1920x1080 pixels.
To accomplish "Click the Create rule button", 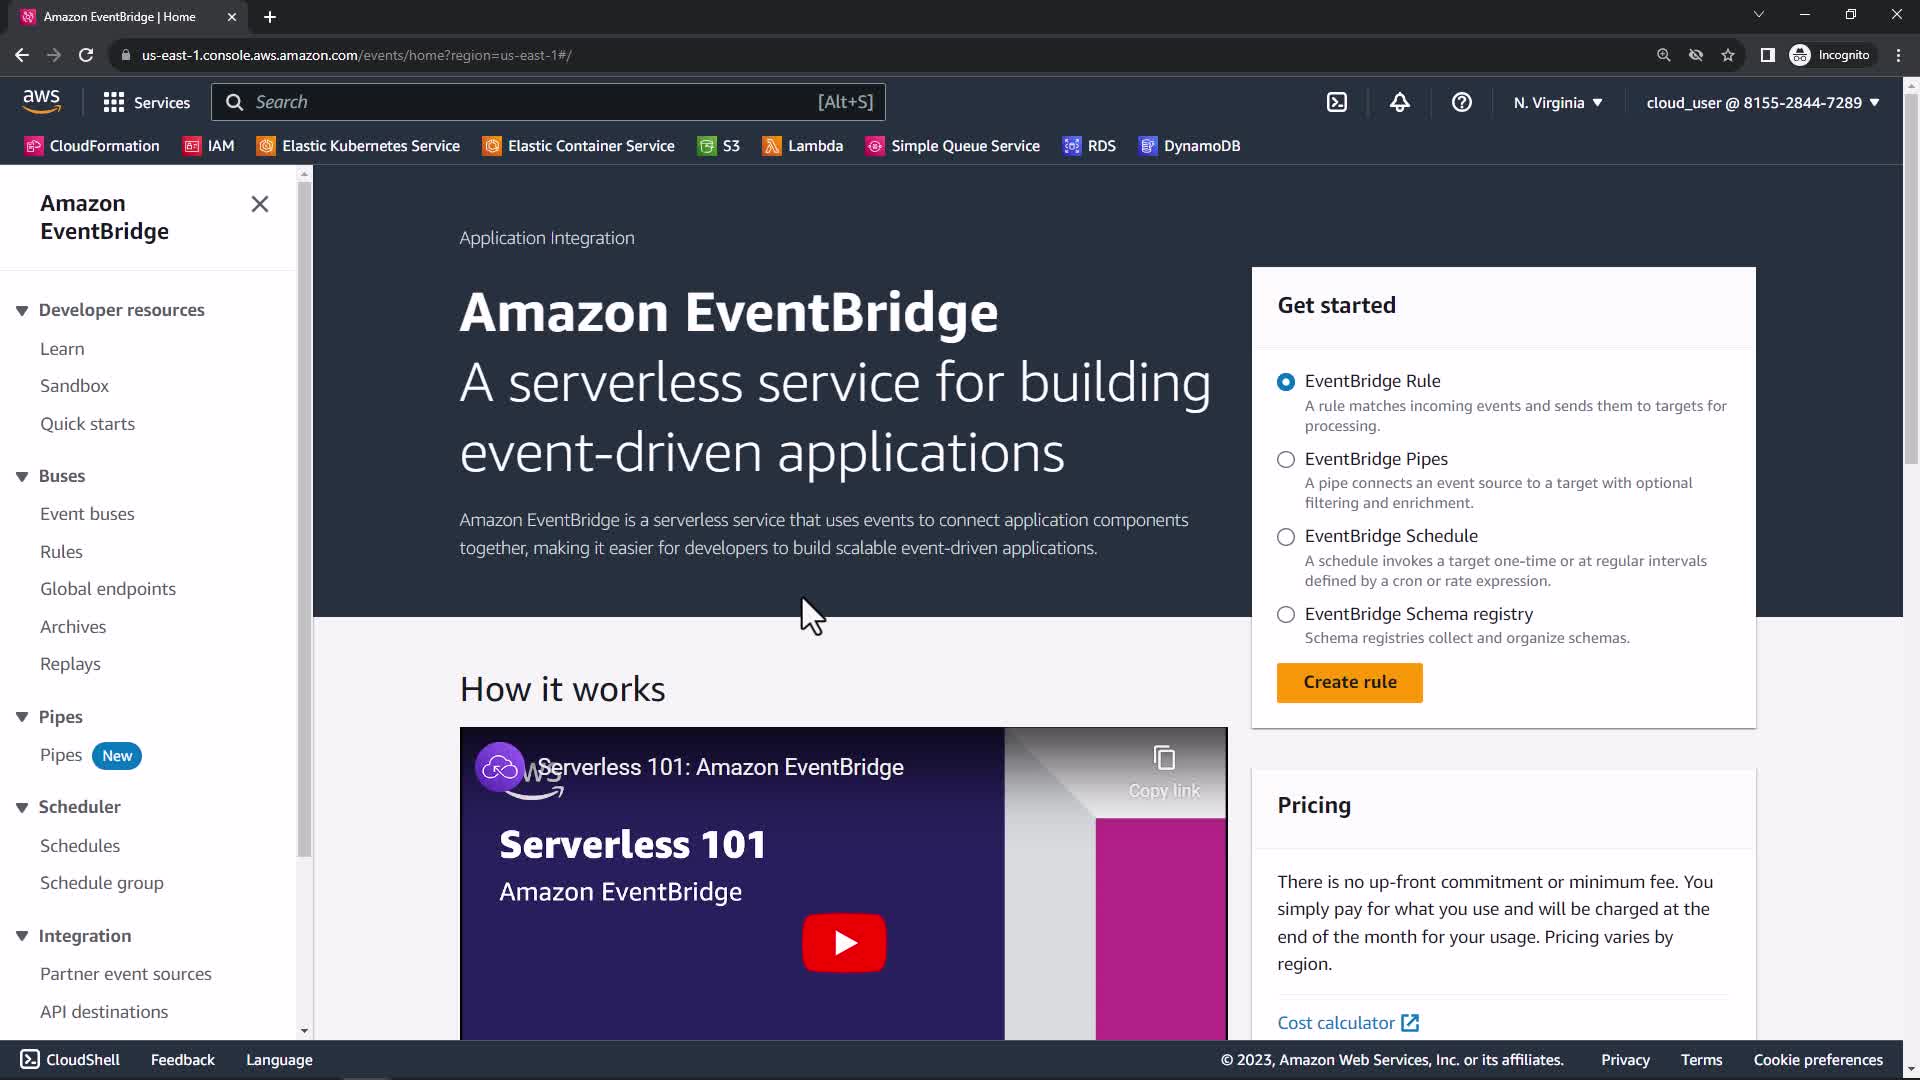I will coord(1349,682).
